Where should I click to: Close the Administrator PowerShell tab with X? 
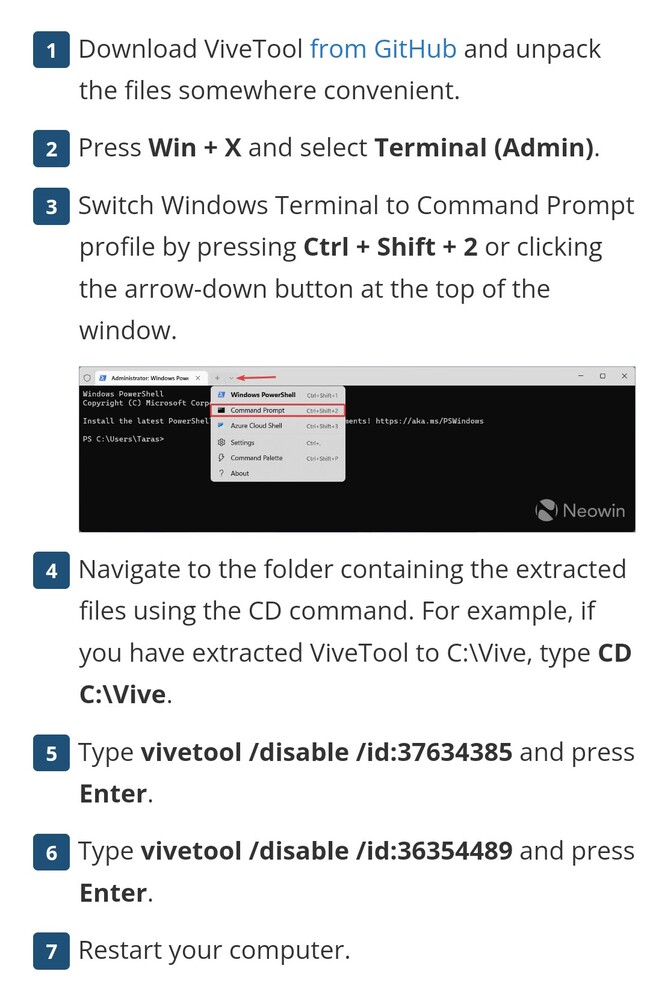(198, 377)
